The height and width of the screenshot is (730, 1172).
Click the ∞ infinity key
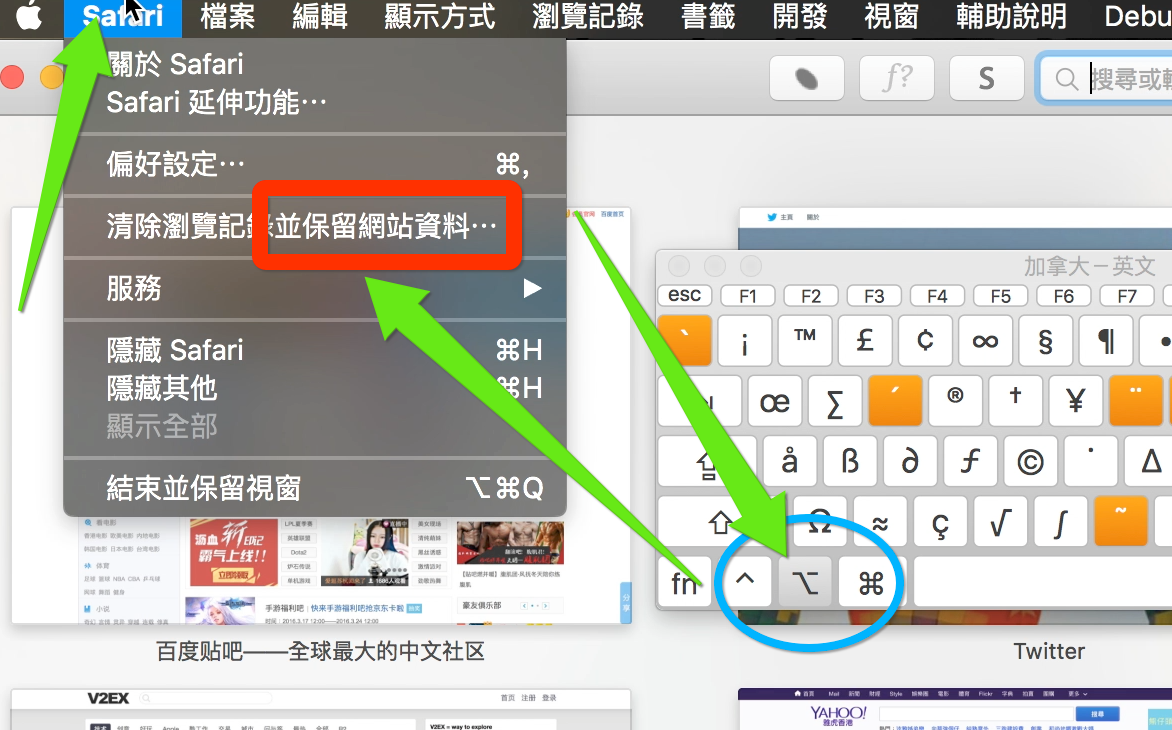point(985,340)
